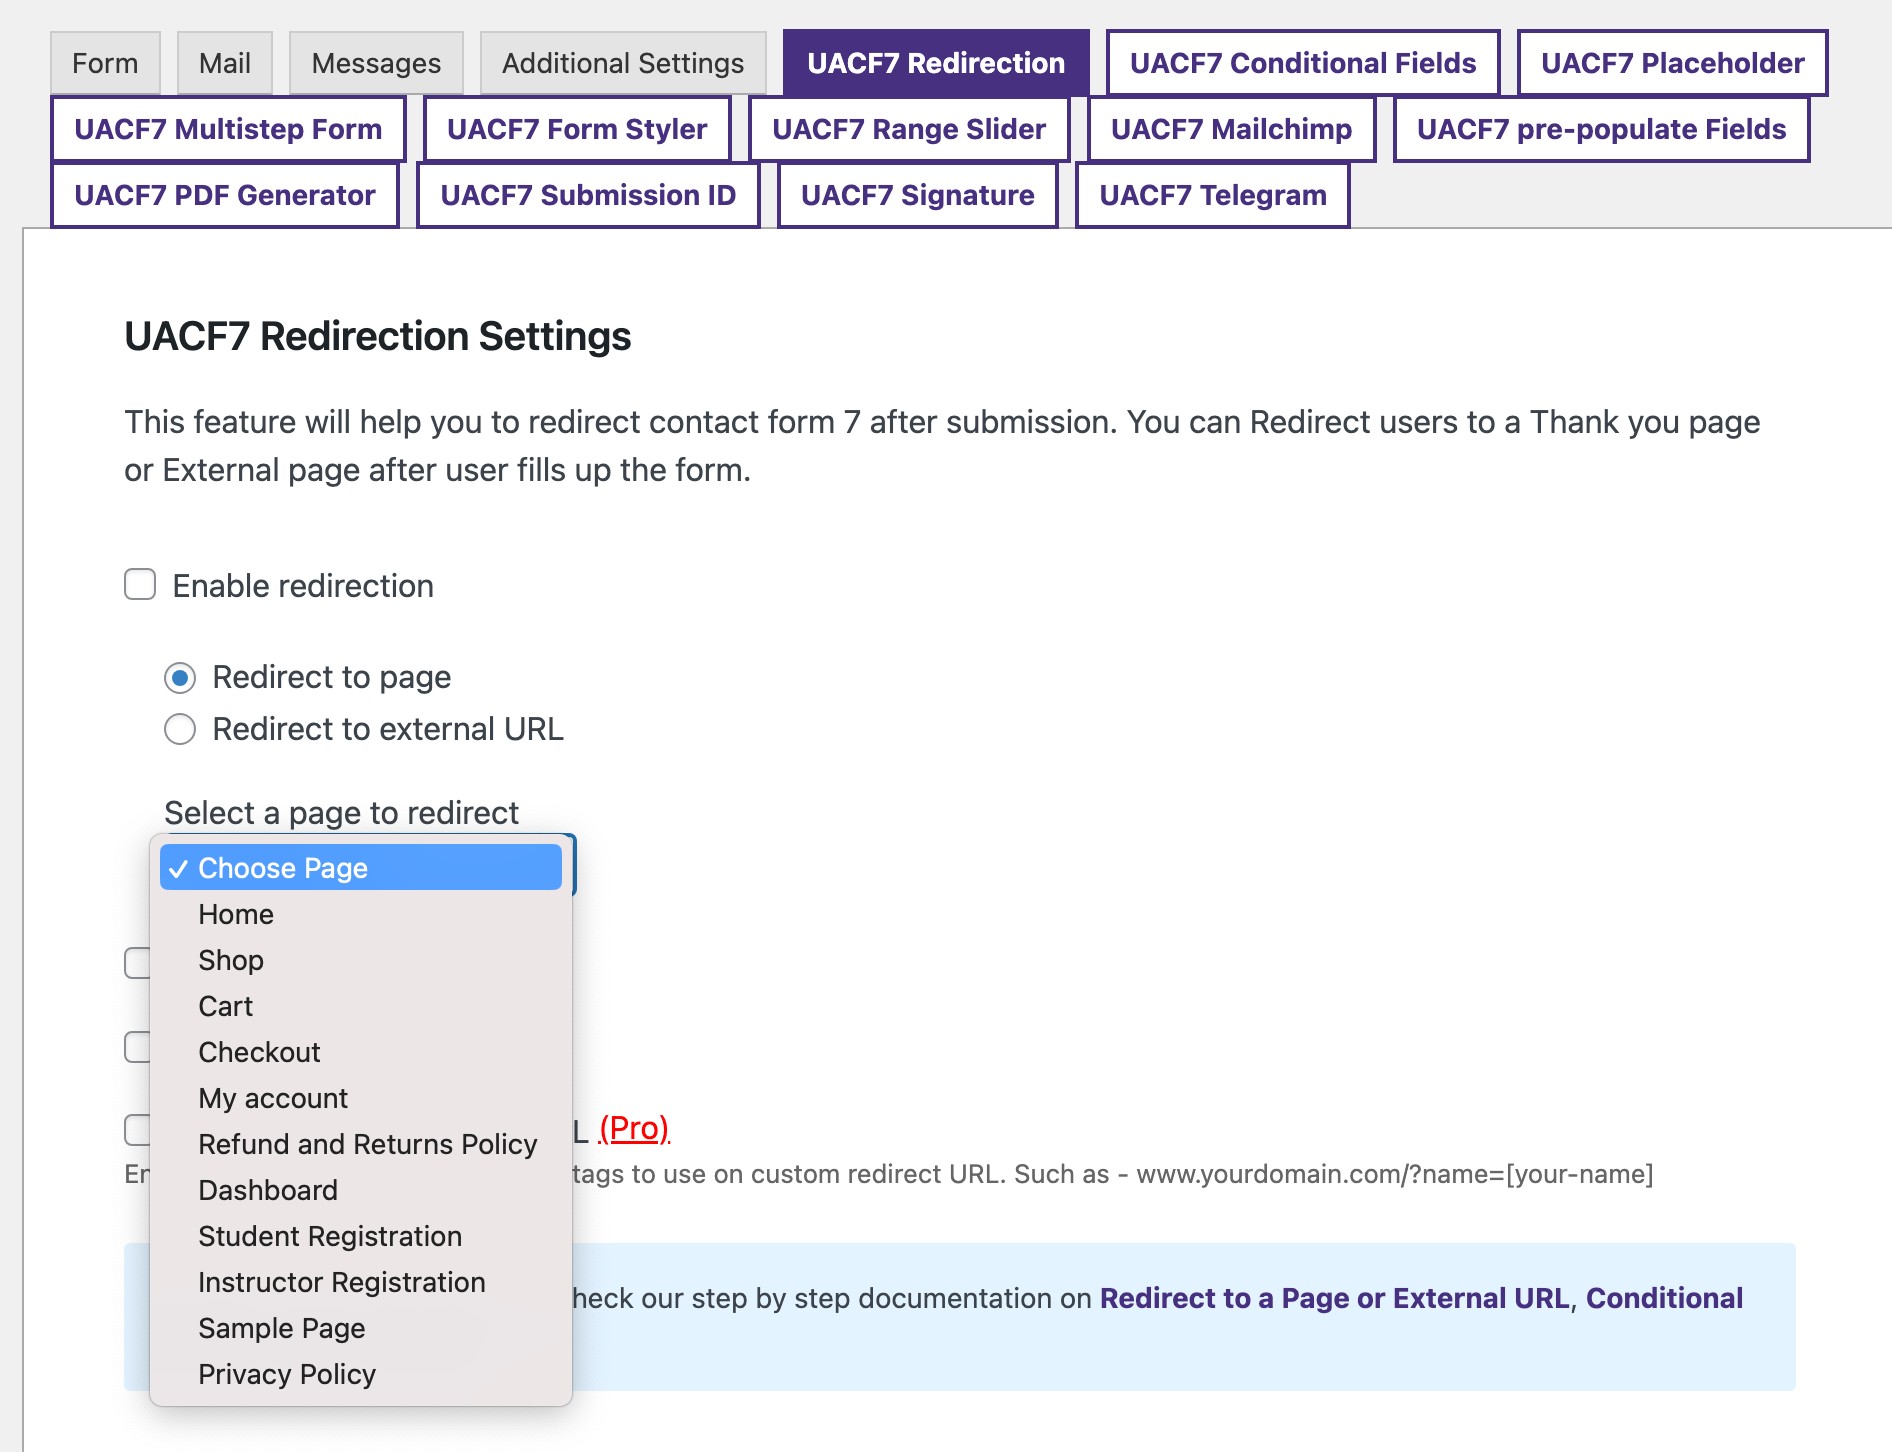The width and height of the screenshot is (1892, 1452).
Task: Select Student Registration page option
Action: [x=361, y=1236]
